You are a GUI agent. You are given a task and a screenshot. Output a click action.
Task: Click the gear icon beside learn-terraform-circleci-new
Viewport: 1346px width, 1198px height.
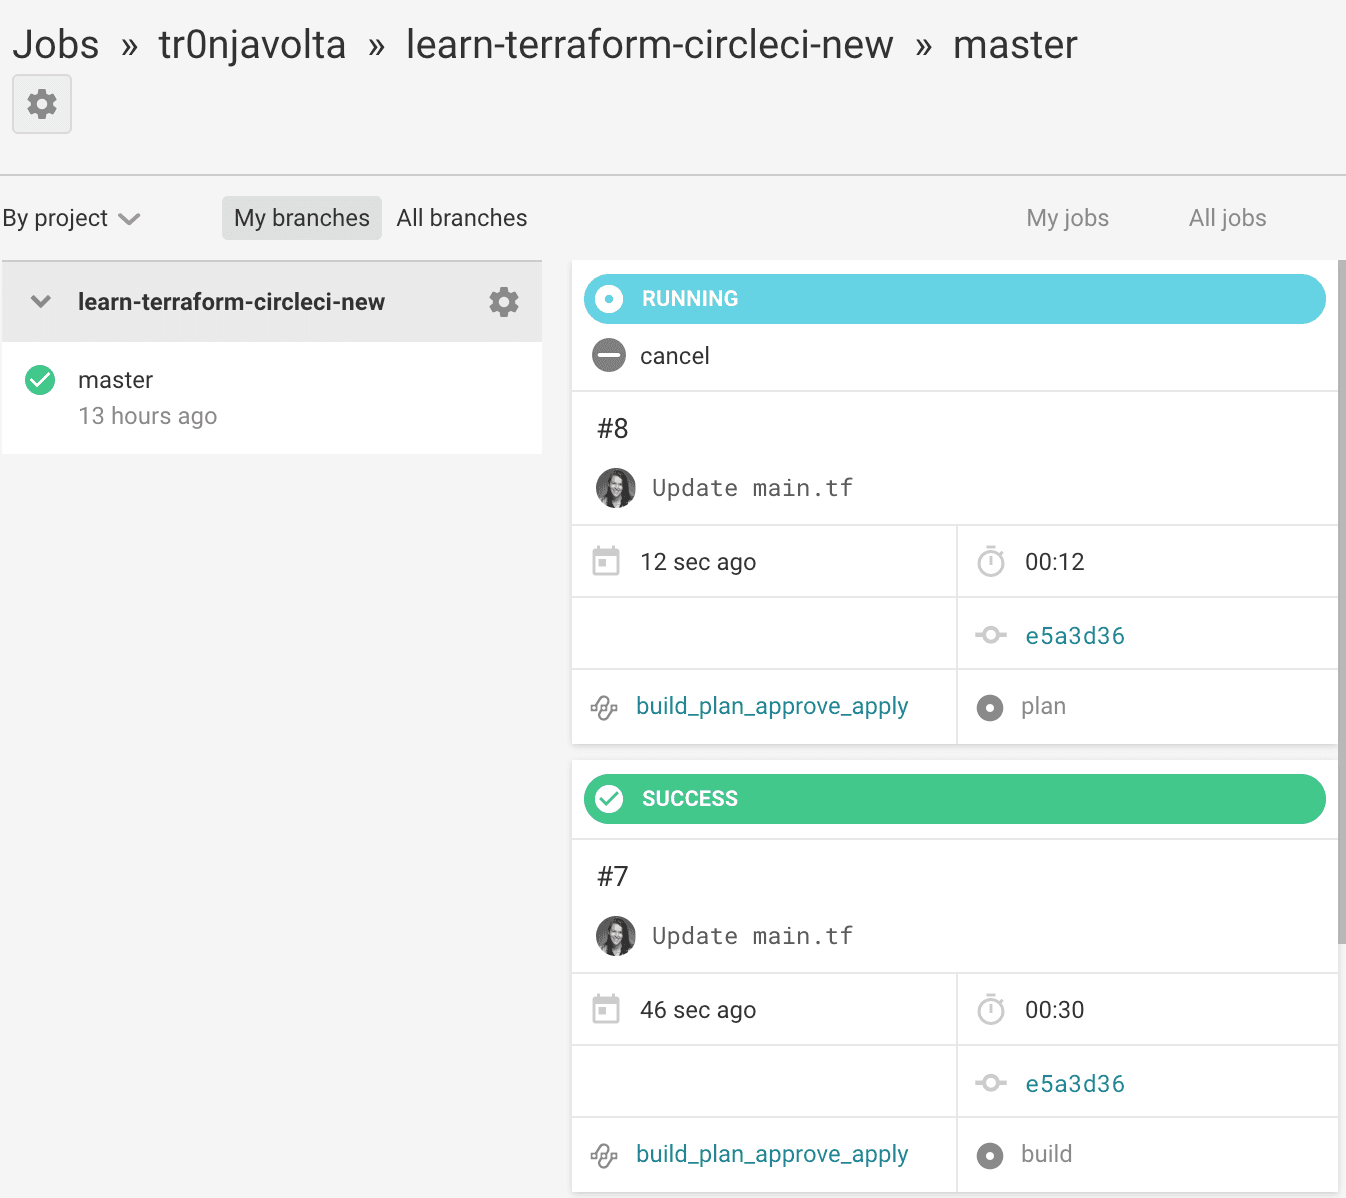[x=504, y=301]
